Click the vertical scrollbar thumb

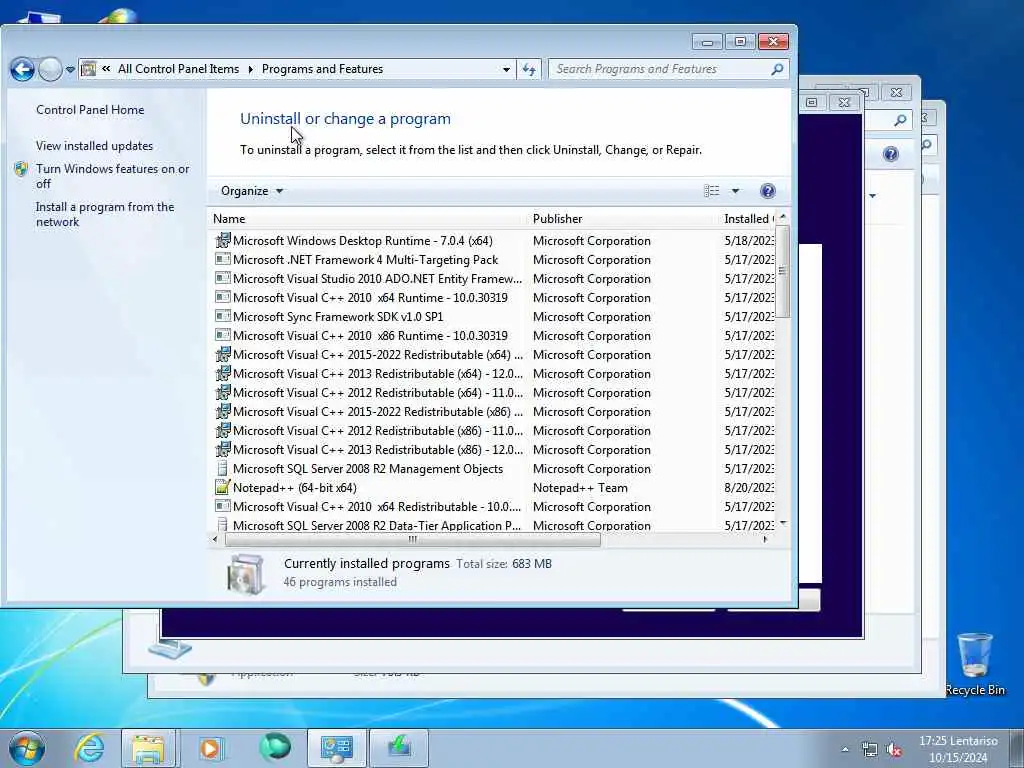tap(783, 271)
